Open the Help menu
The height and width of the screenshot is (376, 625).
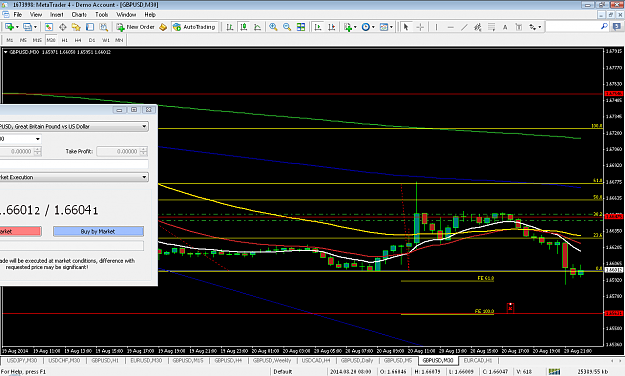[150, 15]
